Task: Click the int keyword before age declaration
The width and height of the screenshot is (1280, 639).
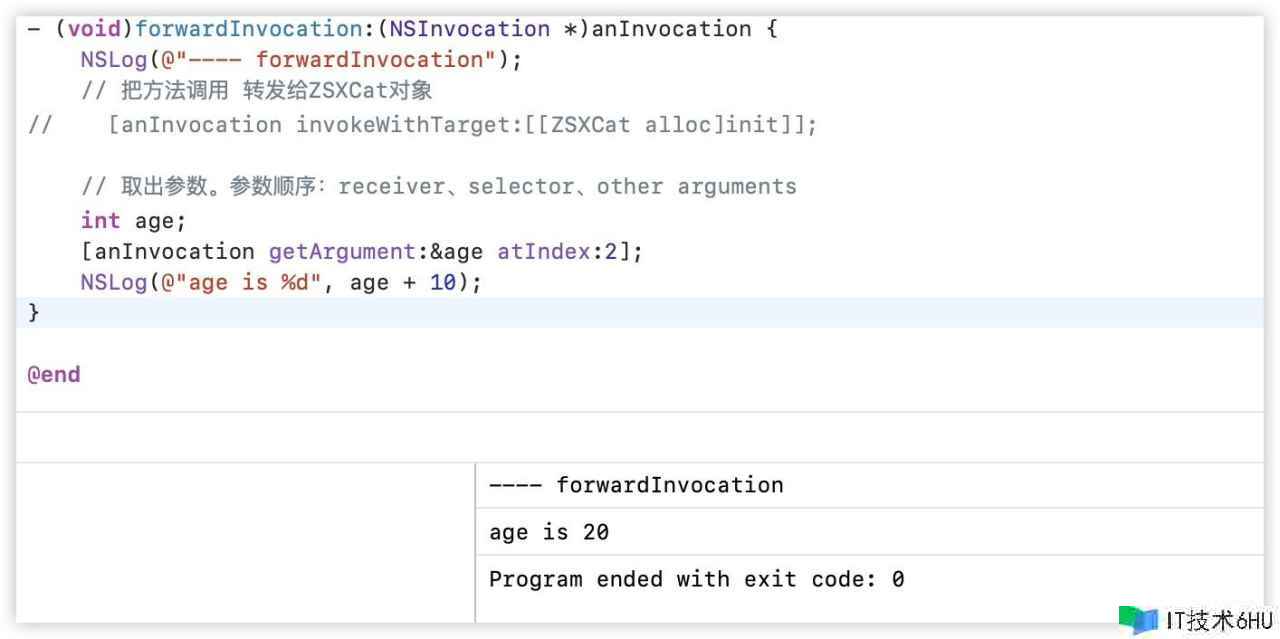Action: [x=100, y=221]
